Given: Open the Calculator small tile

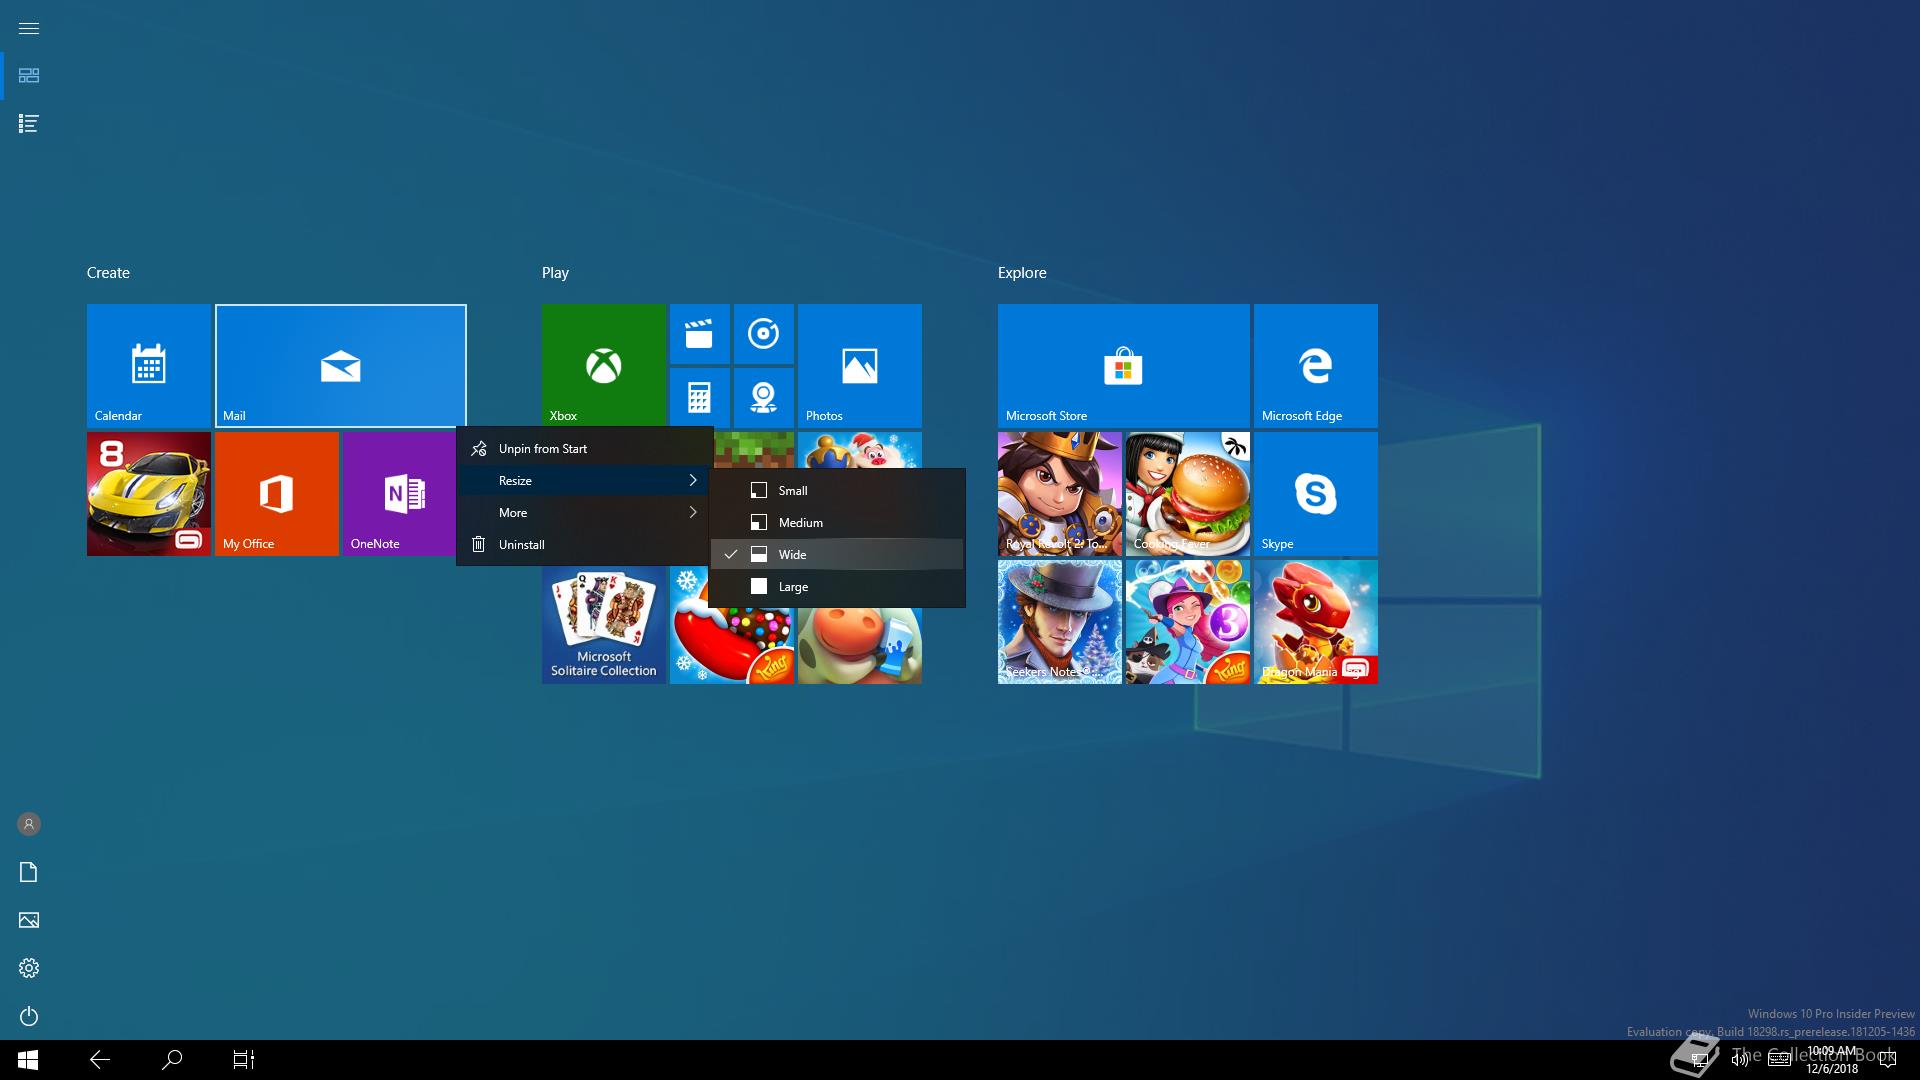Looking at the screenshot, I should tap(699, 398).
